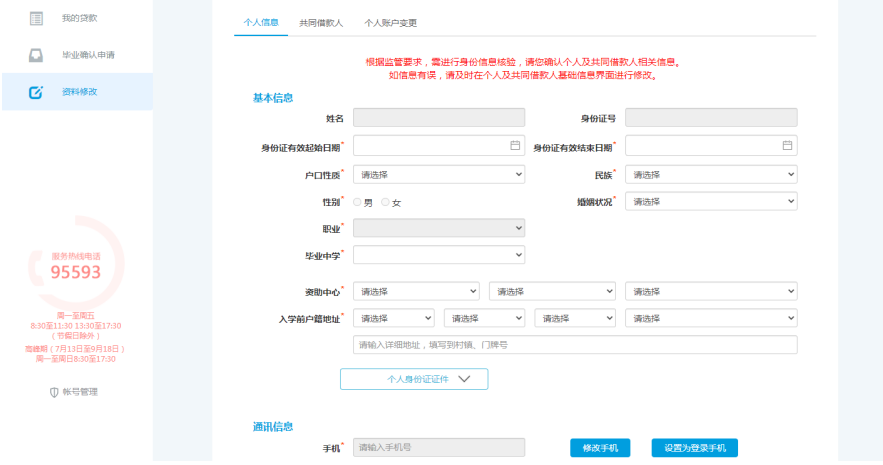883x465 pixels.
Task: Click the detailed address input field
Action: pos(575,345)
